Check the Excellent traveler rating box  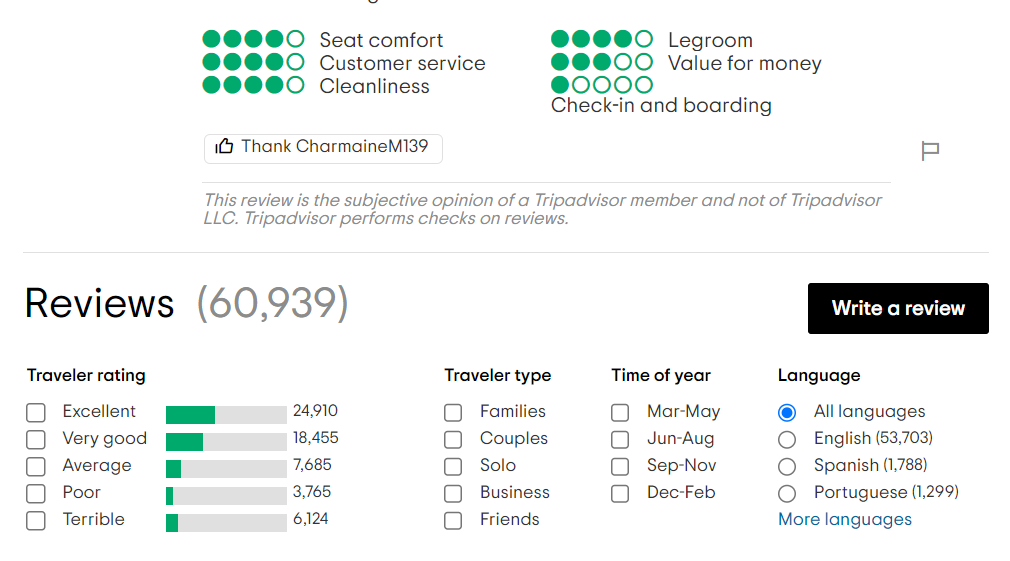(36, 412)
